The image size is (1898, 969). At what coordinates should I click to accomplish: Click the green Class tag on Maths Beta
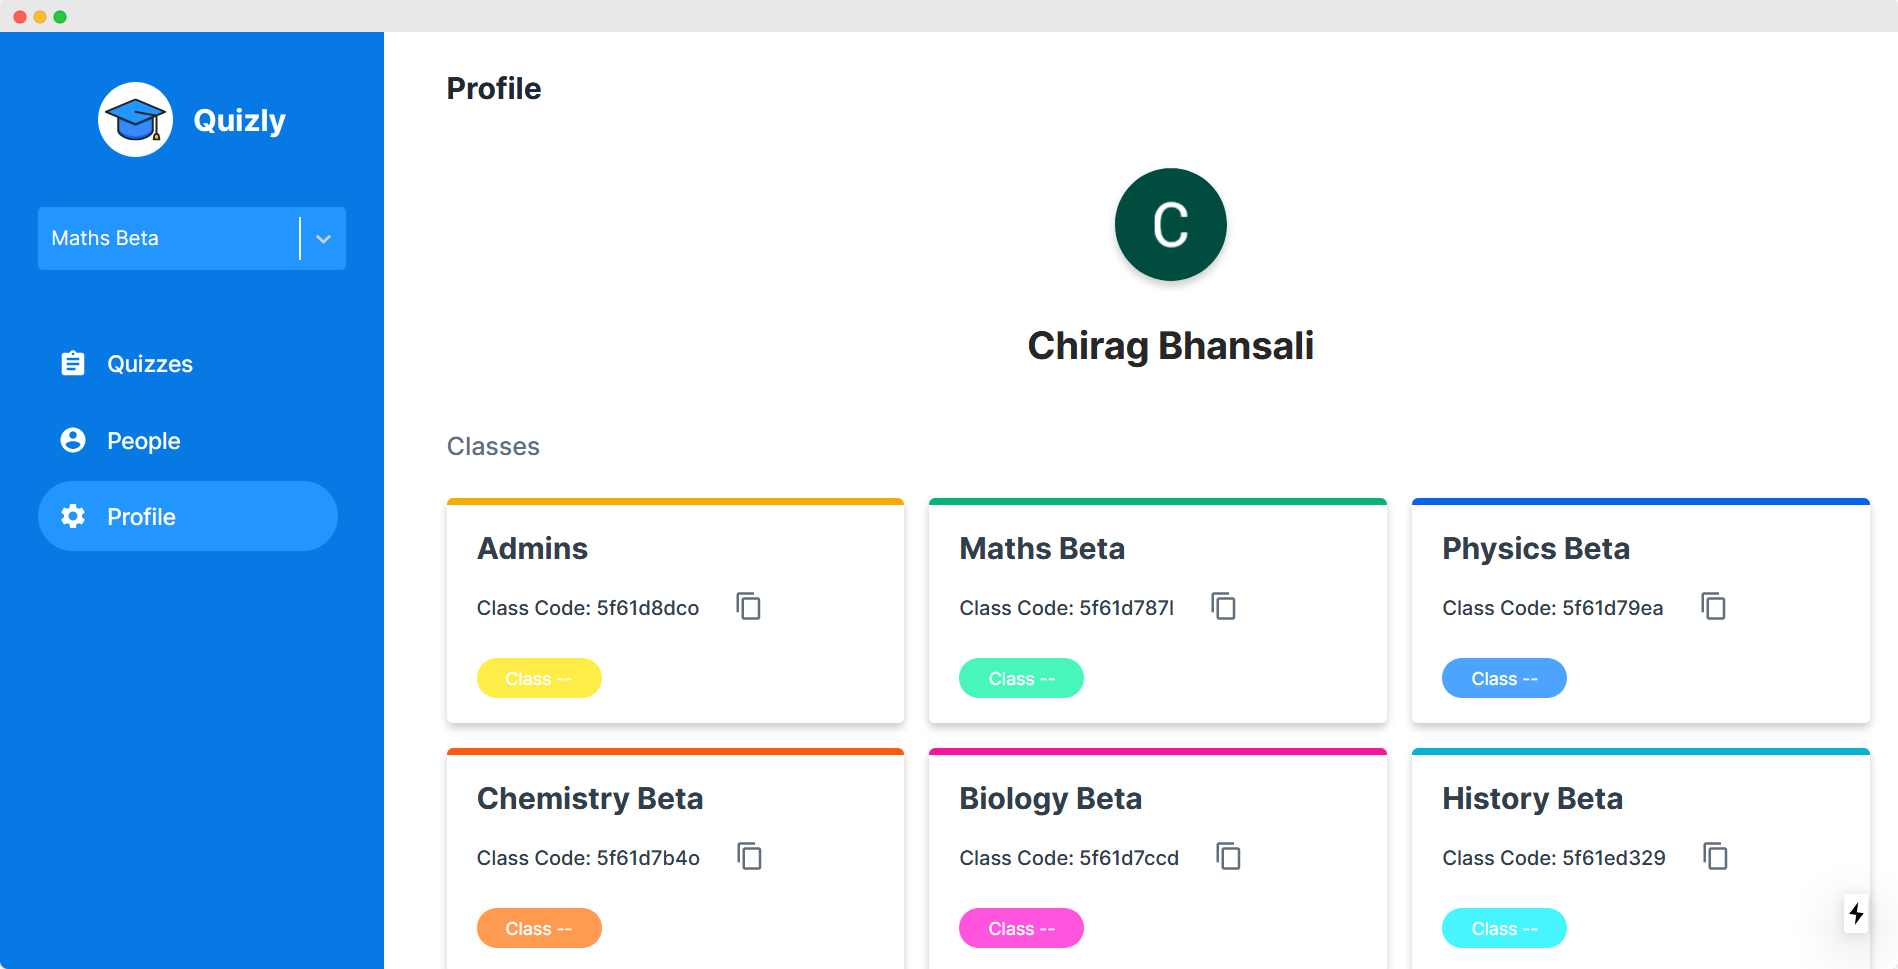coord(1021,679)
